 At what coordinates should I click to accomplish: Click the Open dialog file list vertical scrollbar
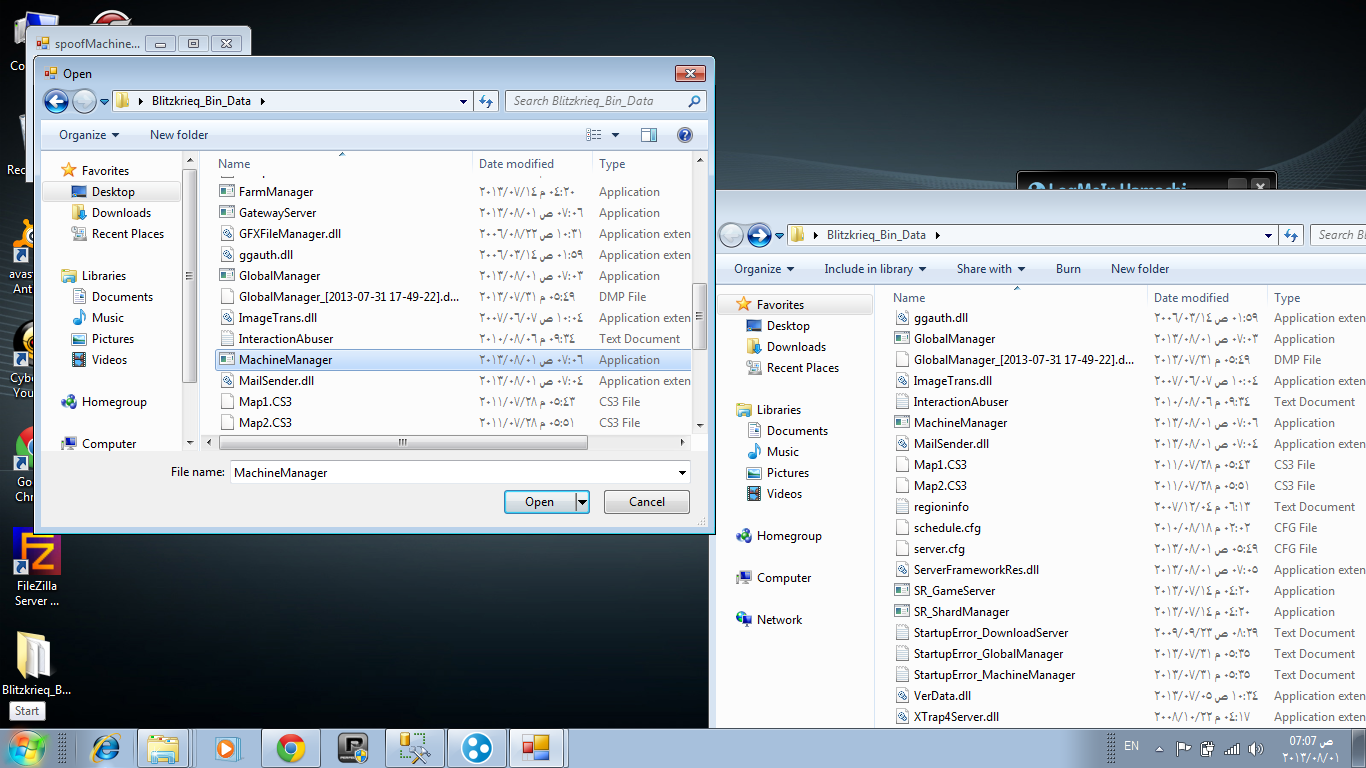click(x=699, y=315)
